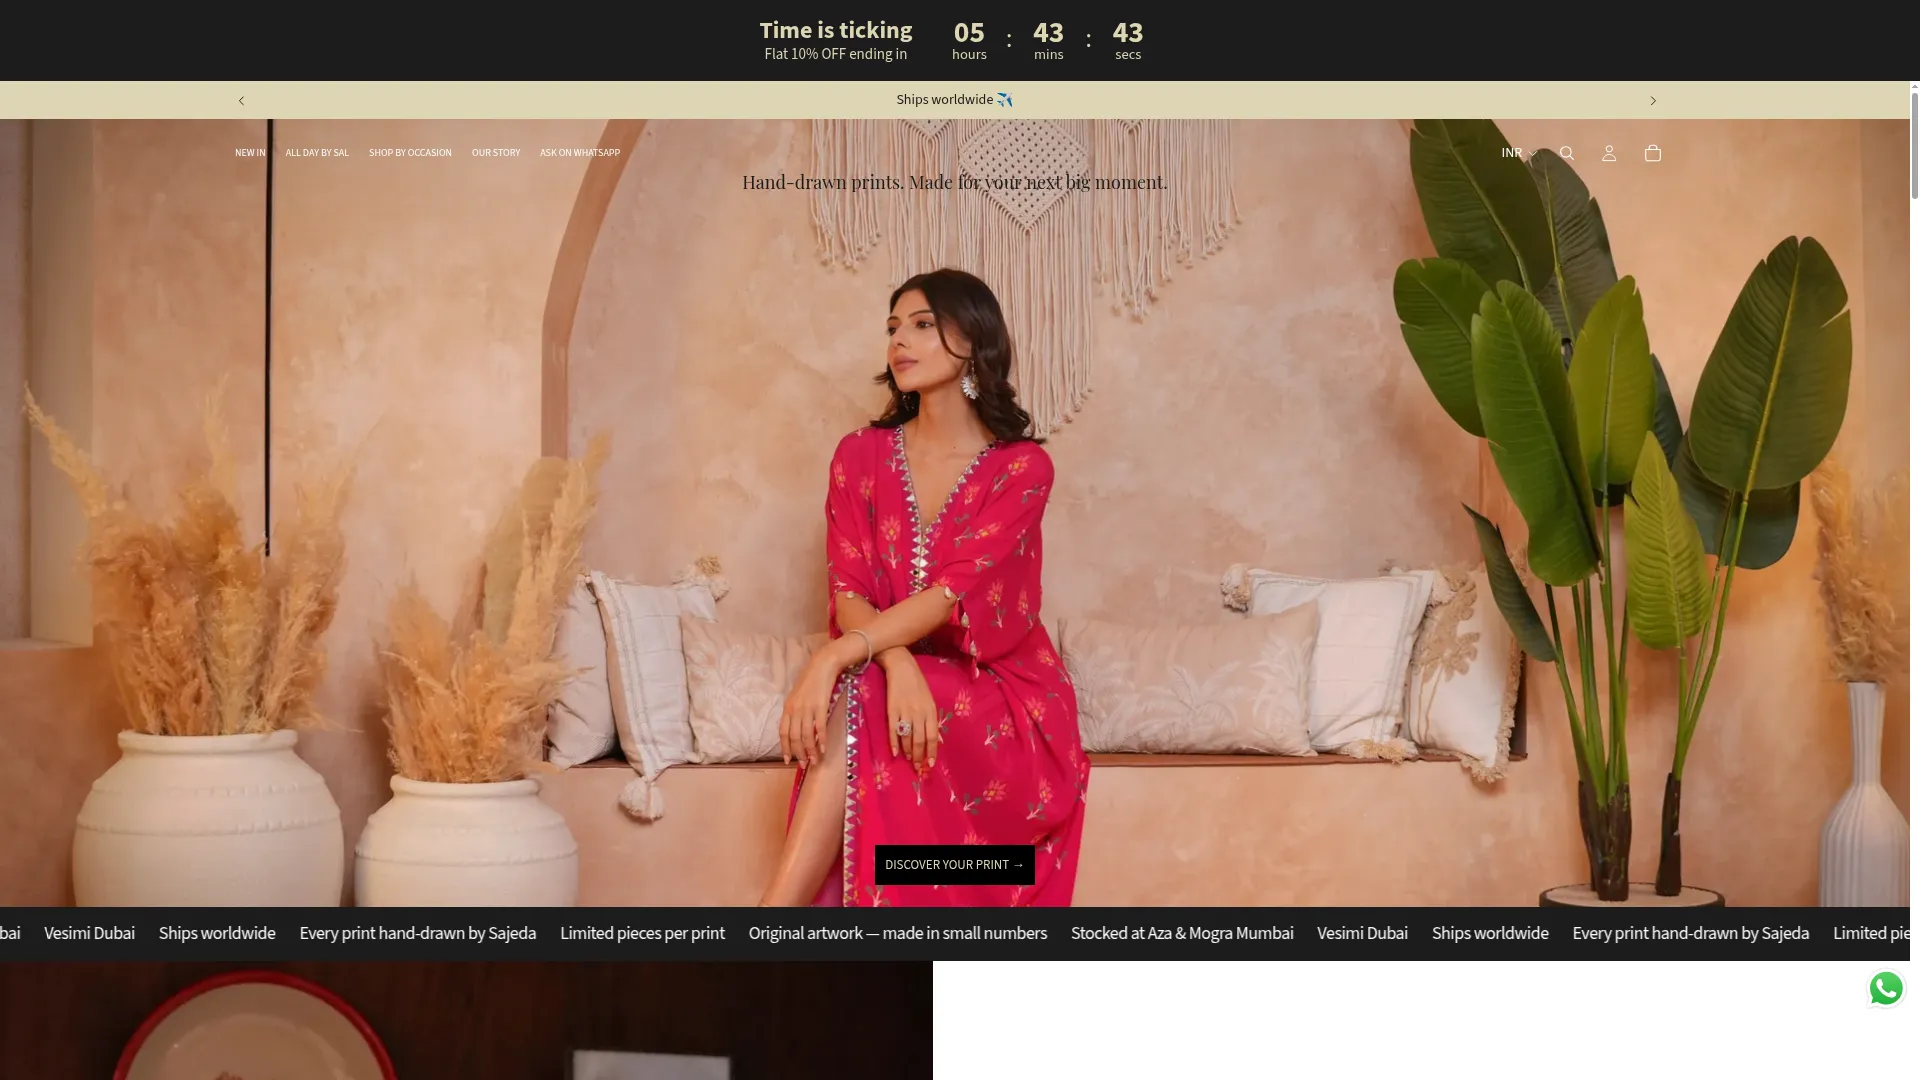Open the shopping bag cart icon

click(x=1653, y=153)
